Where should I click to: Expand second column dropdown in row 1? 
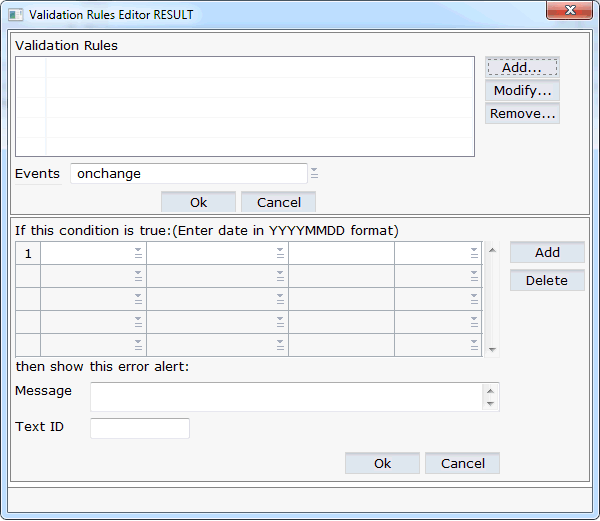pos(280,254)
